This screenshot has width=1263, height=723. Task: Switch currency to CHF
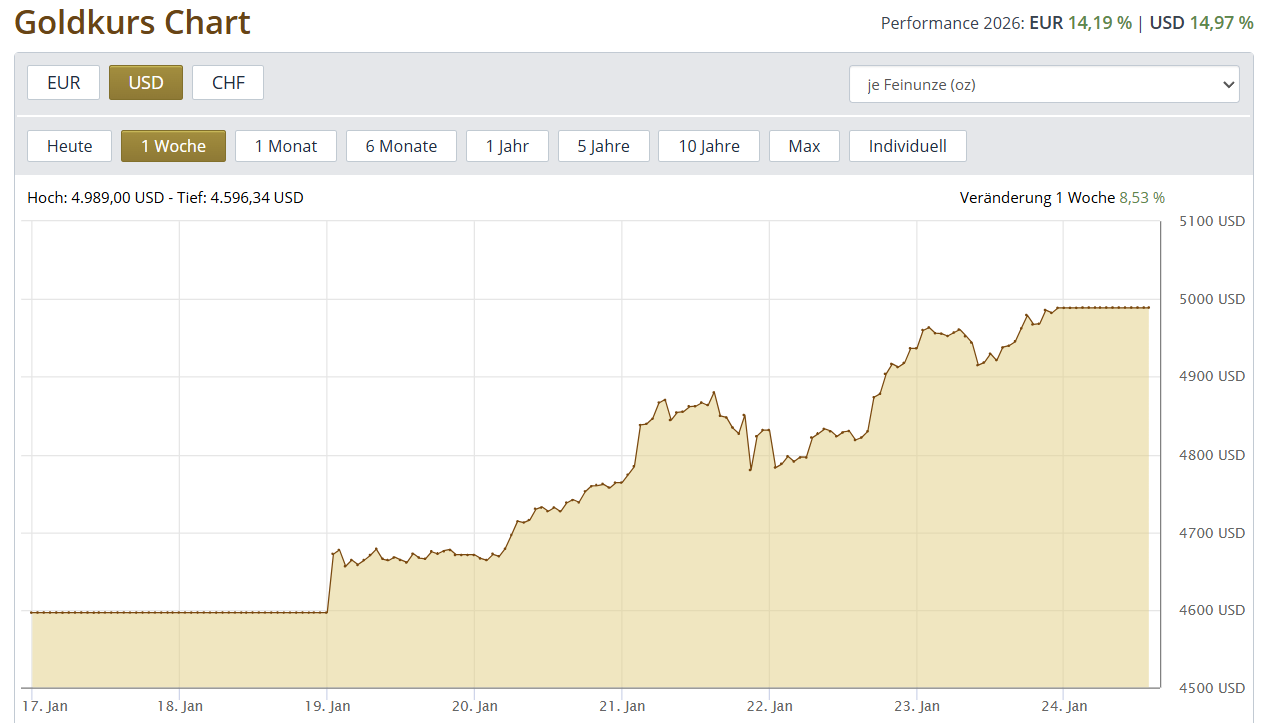point(228,83)
